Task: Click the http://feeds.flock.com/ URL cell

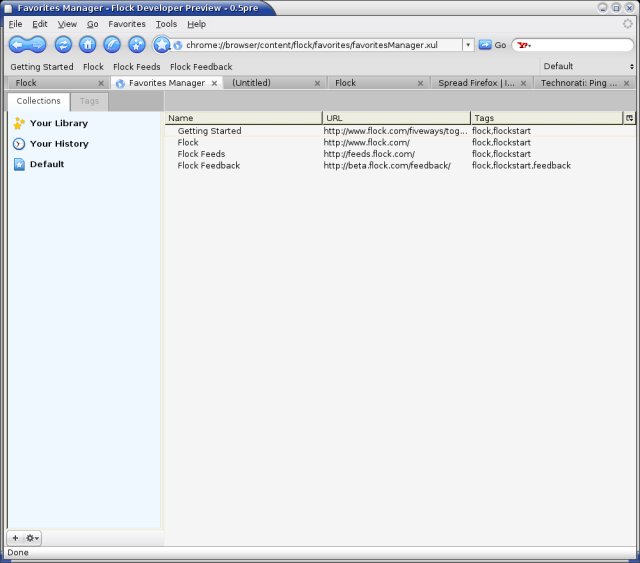Action: 369,154
